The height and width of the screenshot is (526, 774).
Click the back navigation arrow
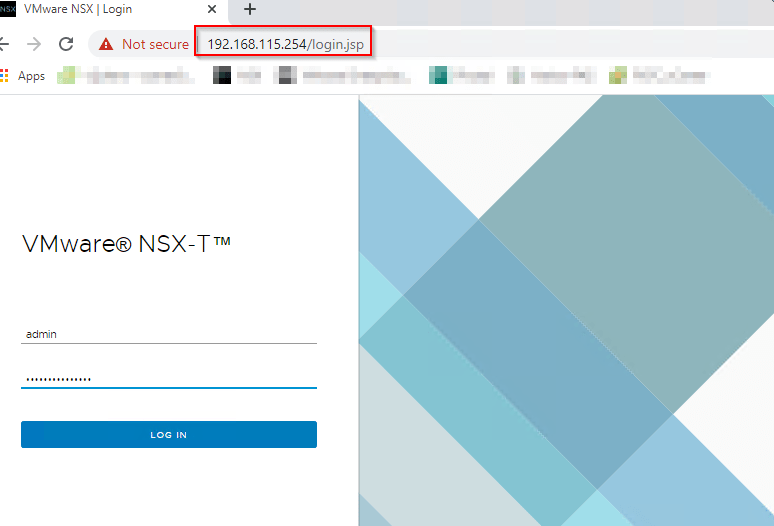pyautogui.click(x=4, y=44)
